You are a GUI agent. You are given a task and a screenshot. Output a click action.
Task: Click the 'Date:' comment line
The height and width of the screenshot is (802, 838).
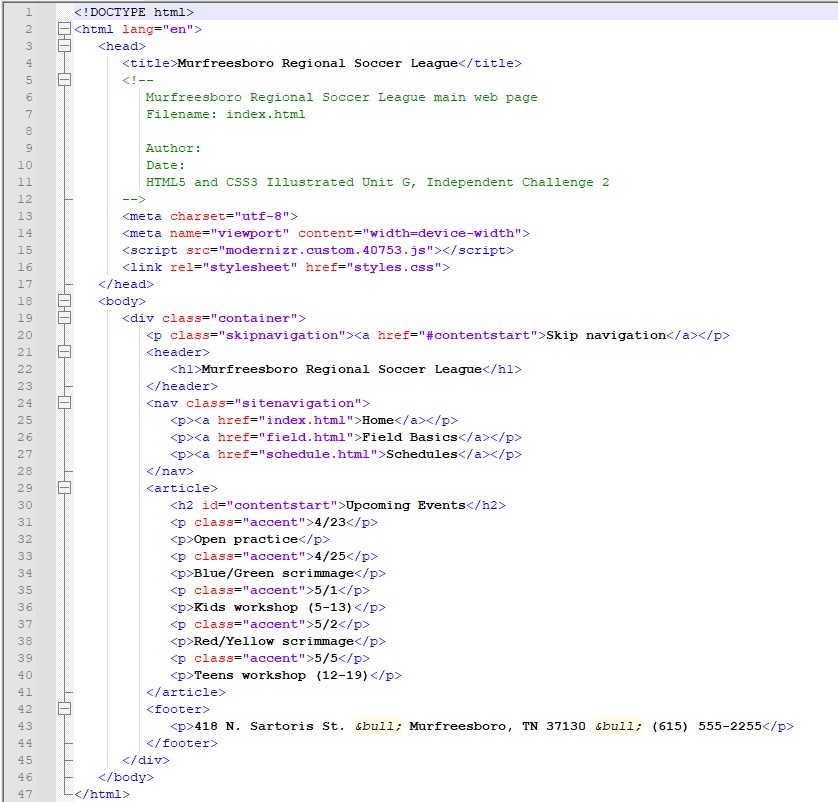pyautogui.click(x=165, y=165)
